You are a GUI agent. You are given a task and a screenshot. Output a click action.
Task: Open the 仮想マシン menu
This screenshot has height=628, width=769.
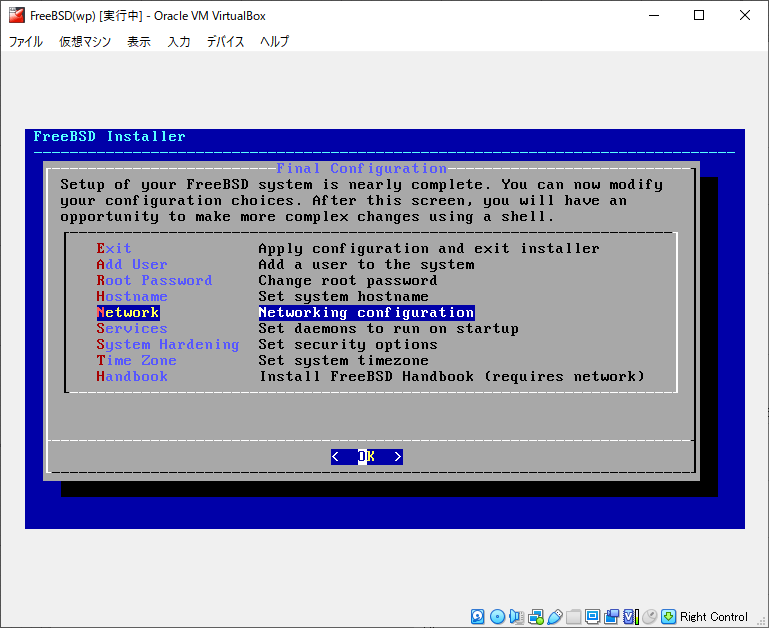click(85, 42)
